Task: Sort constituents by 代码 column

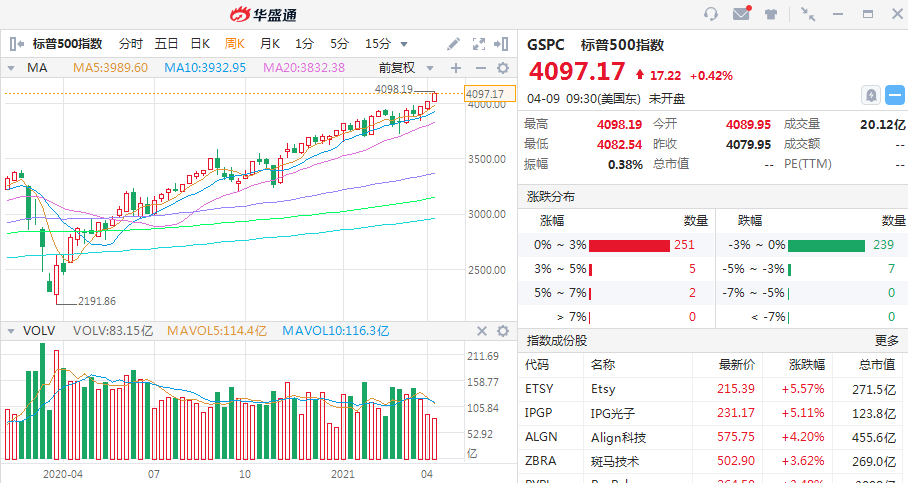Action: (537, 365)
